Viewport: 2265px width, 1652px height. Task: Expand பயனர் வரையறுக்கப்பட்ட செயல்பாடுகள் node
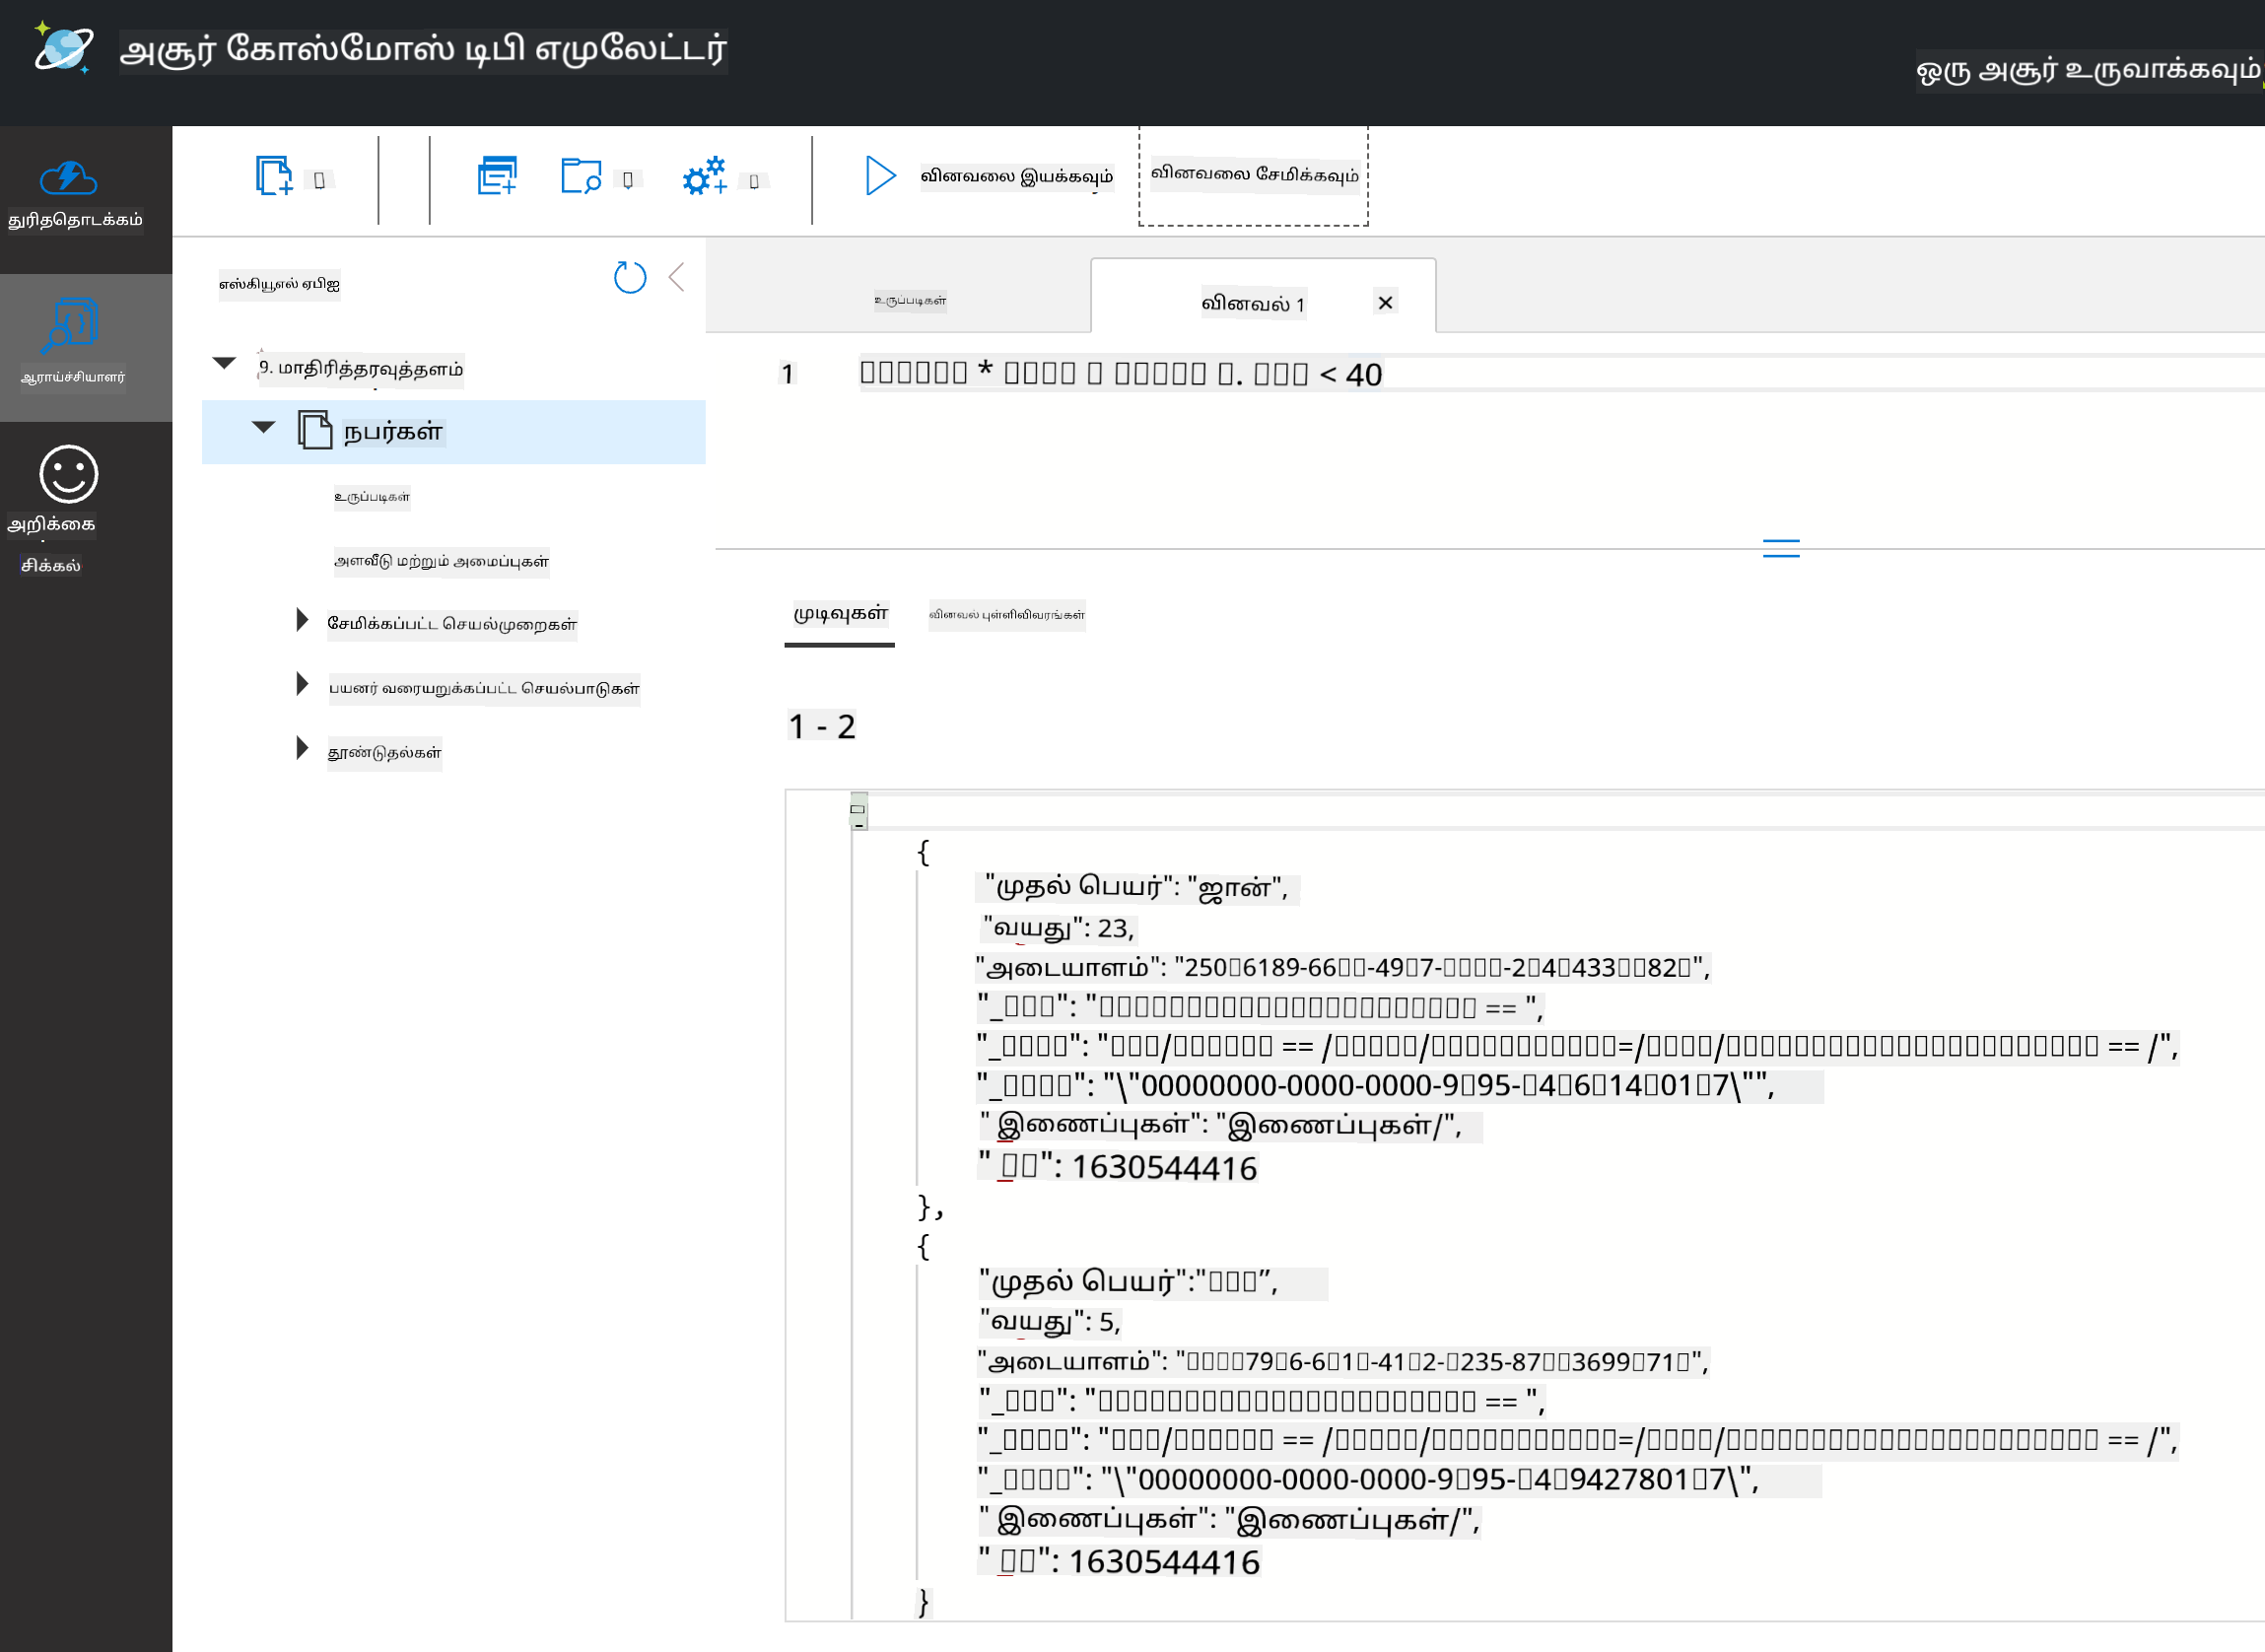pyautogui.click(x=302, y=684)
